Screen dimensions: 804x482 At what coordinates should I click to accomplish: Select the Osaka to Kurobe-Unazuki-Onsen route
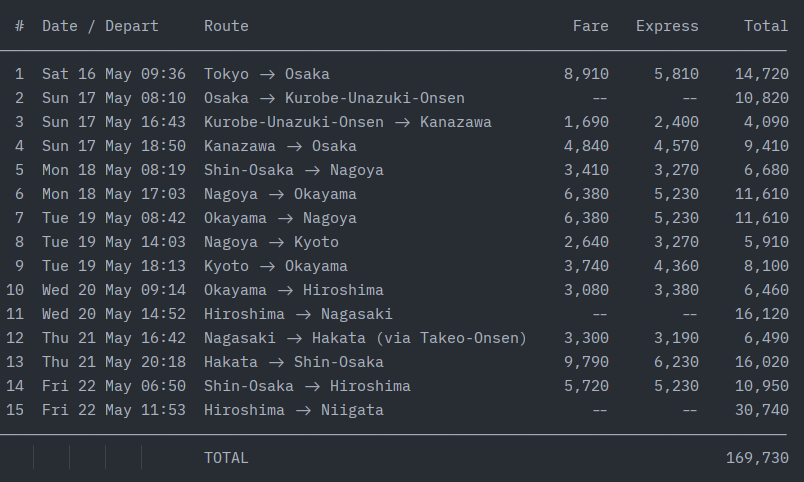coord(334,98)
